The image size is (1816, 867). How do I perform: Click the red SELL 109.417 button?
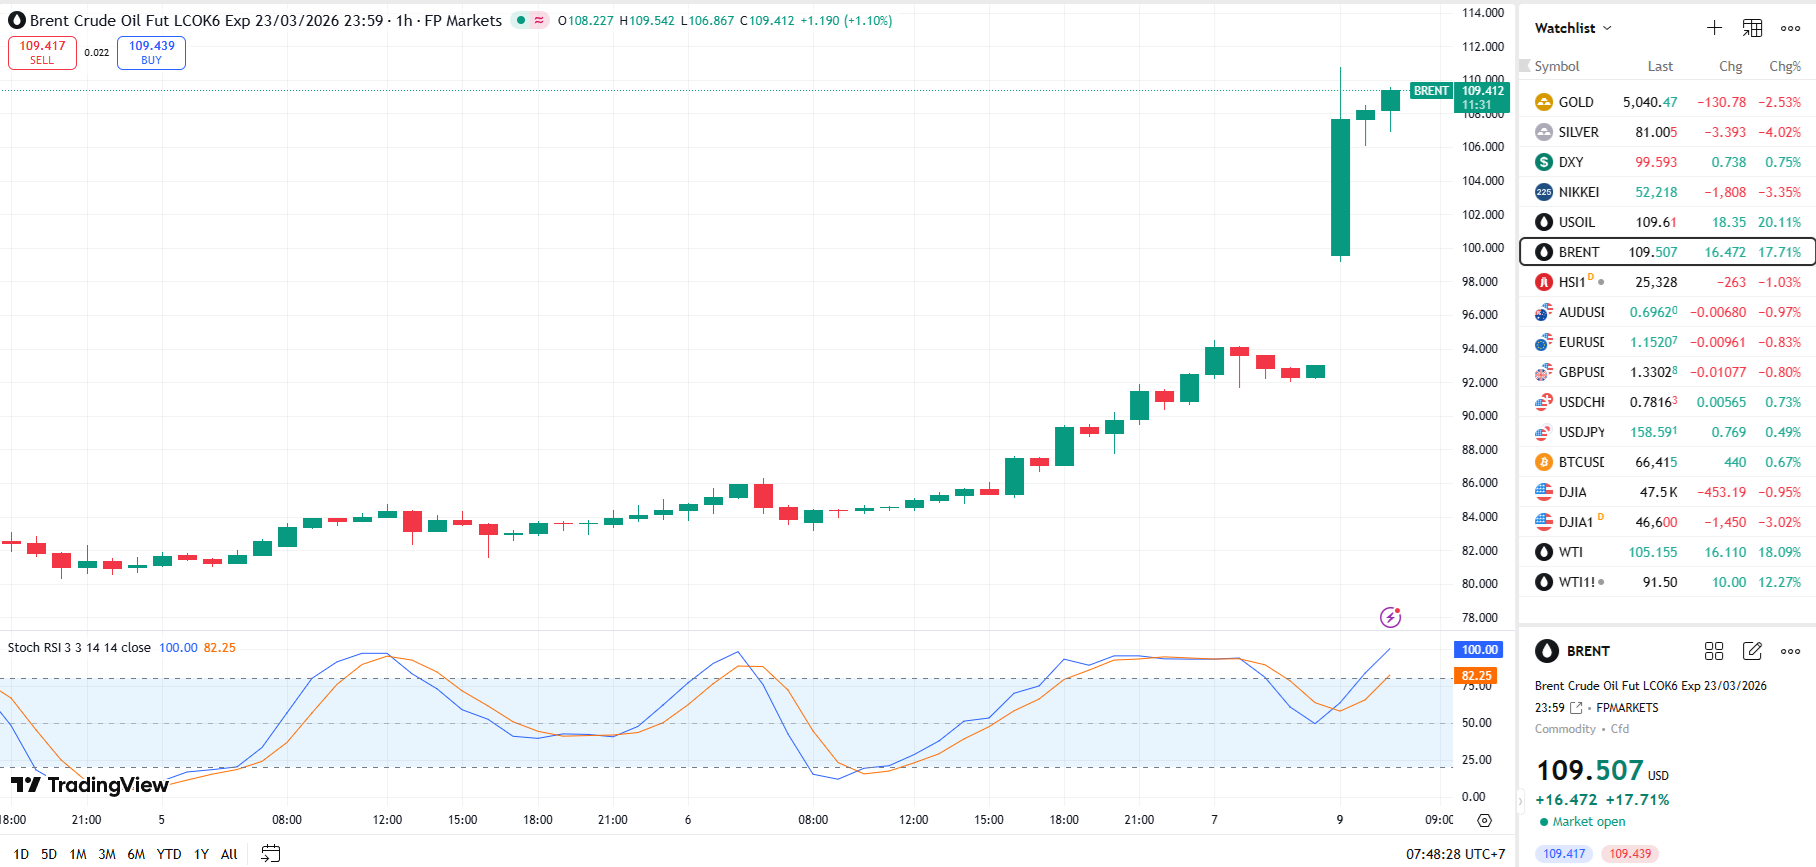click(42, 52)
